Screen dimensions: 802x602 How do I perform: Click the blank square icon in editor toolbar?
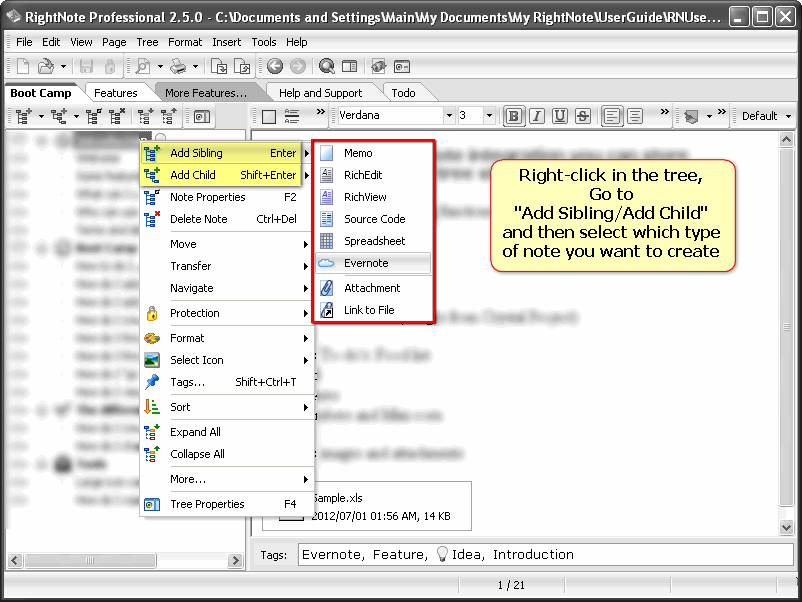coord(269,117)
